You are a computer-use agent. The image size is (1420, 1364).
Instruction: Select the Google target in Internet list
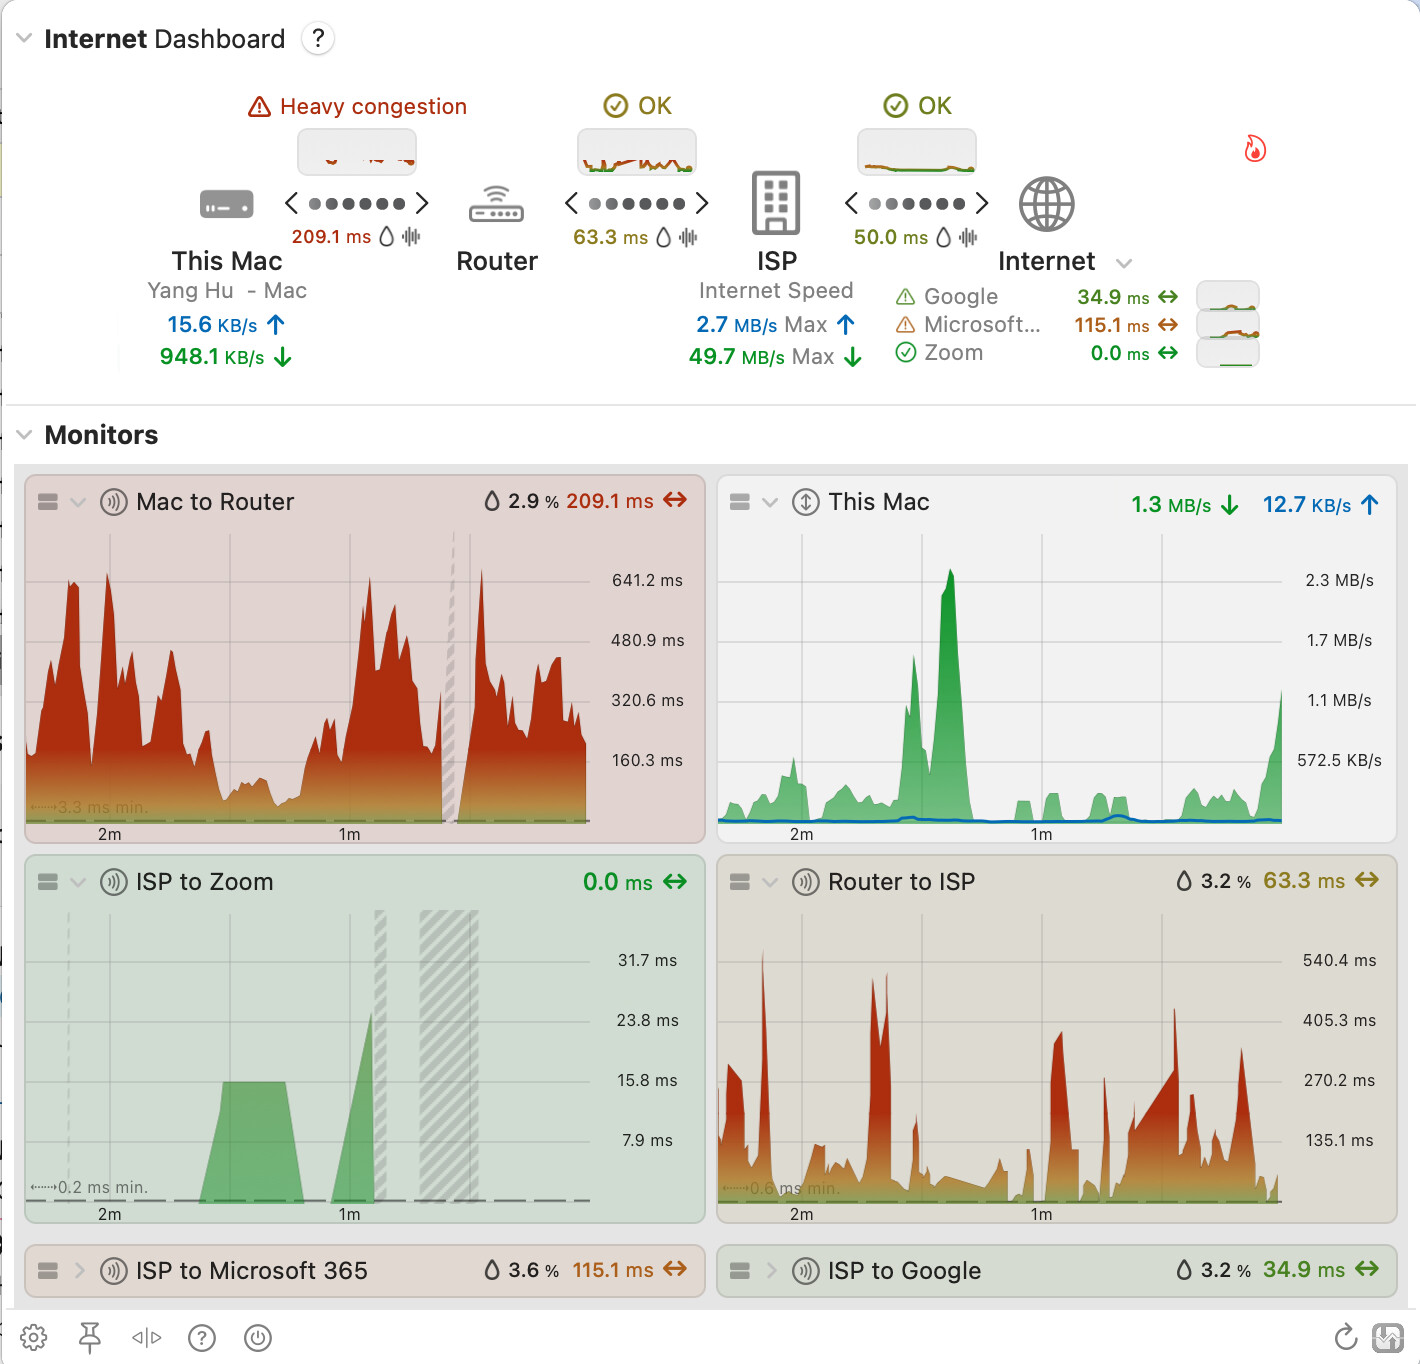(x=960, y=297)
